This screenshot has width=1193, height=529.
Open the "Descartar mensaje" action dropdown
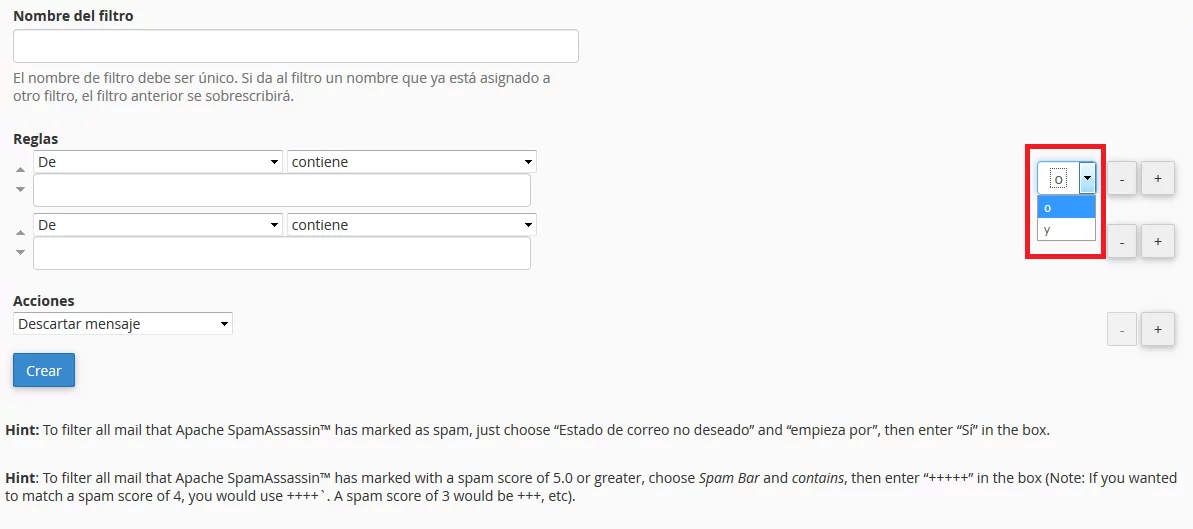pyautogui.click(x=123, y=324)
